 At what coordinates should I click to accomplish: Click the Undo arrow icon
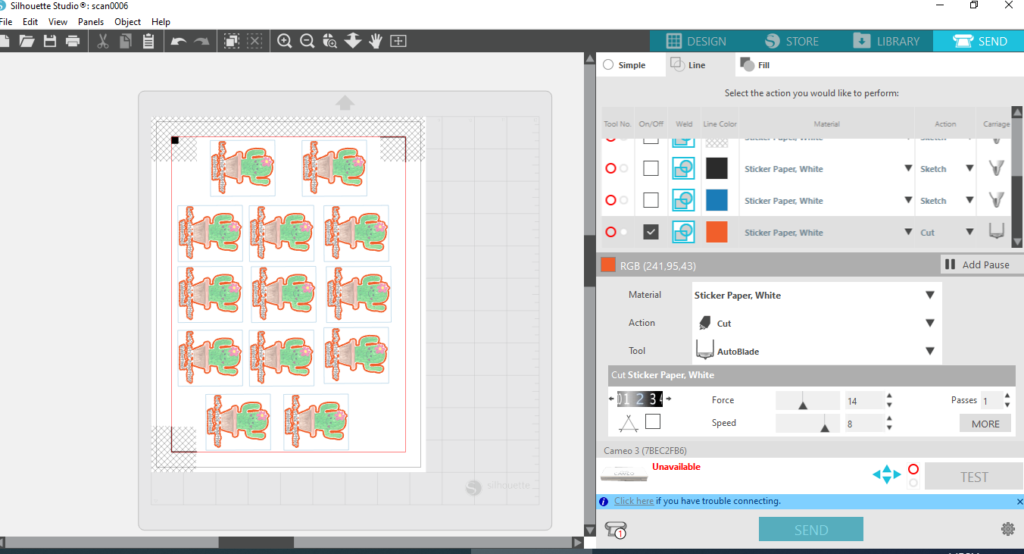(178, 41)
